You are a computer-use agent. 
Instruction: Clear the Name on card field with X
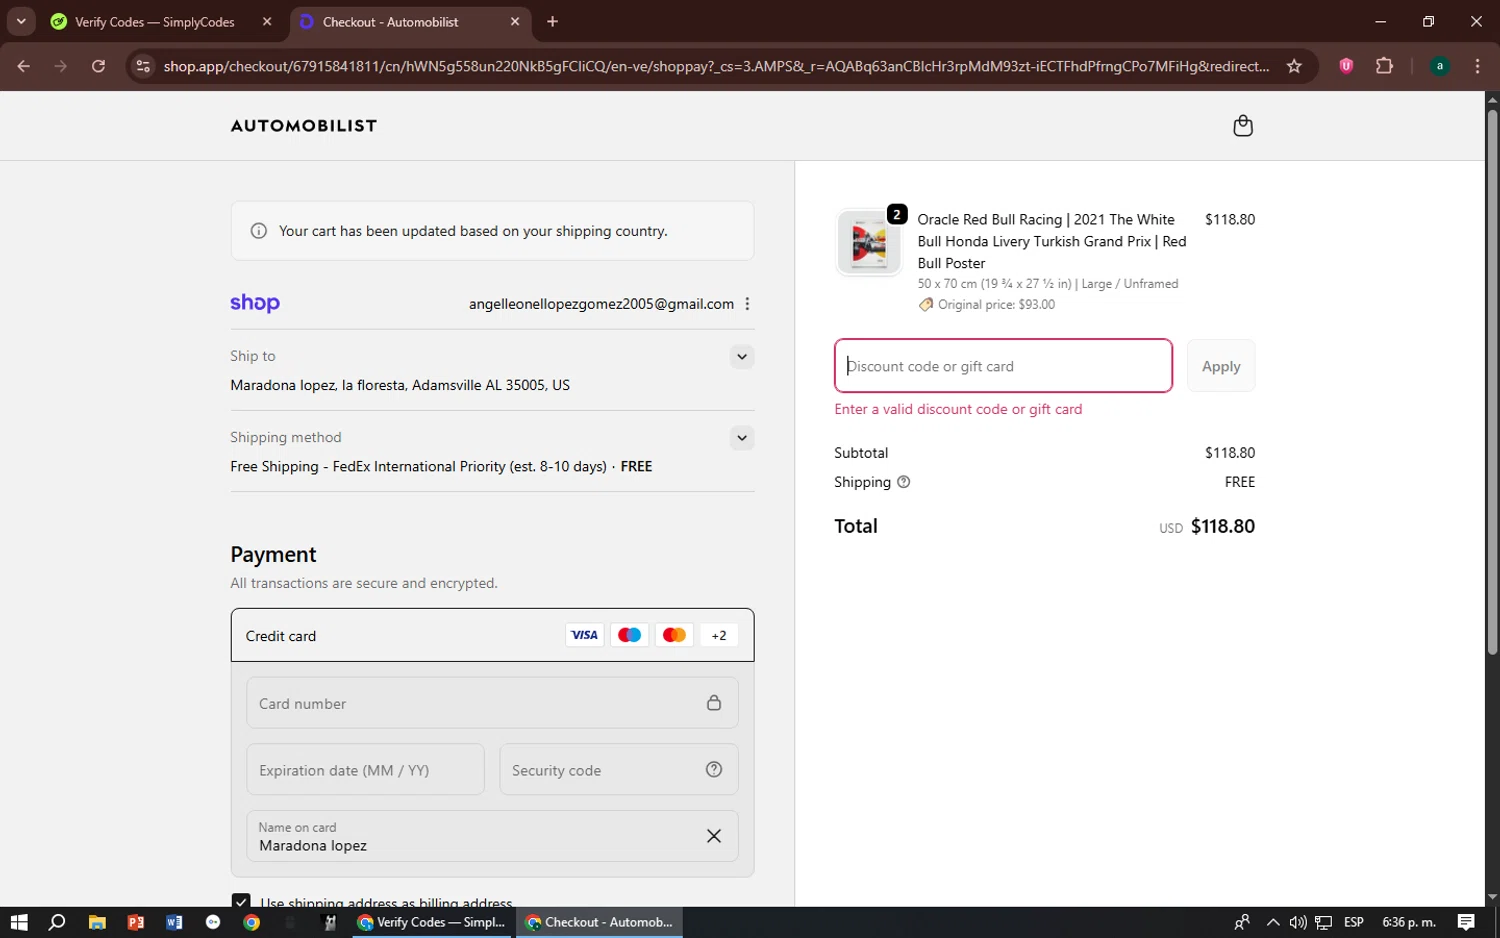pos(714,836)
